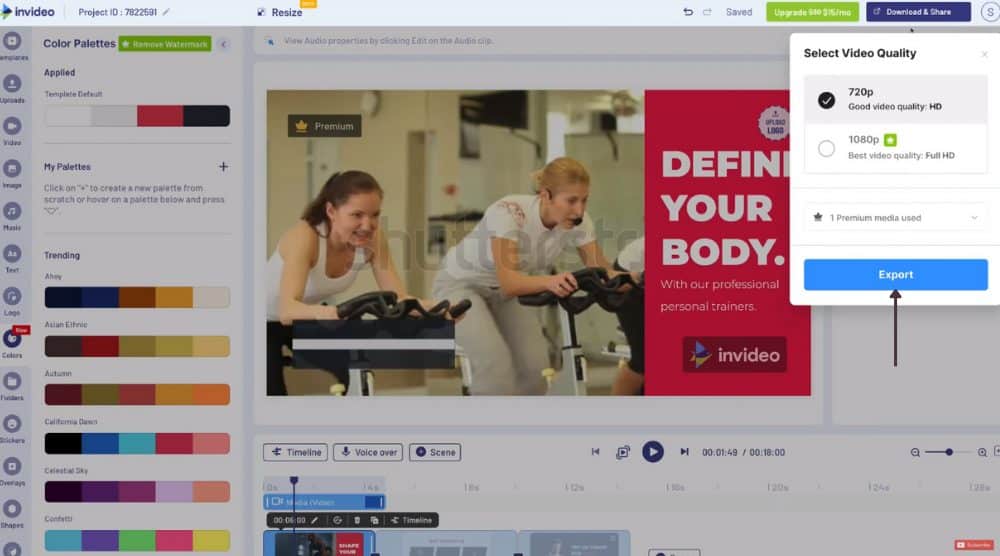
Task: Apply the California Dawn color palette
Action: click(x=137, y=443)
